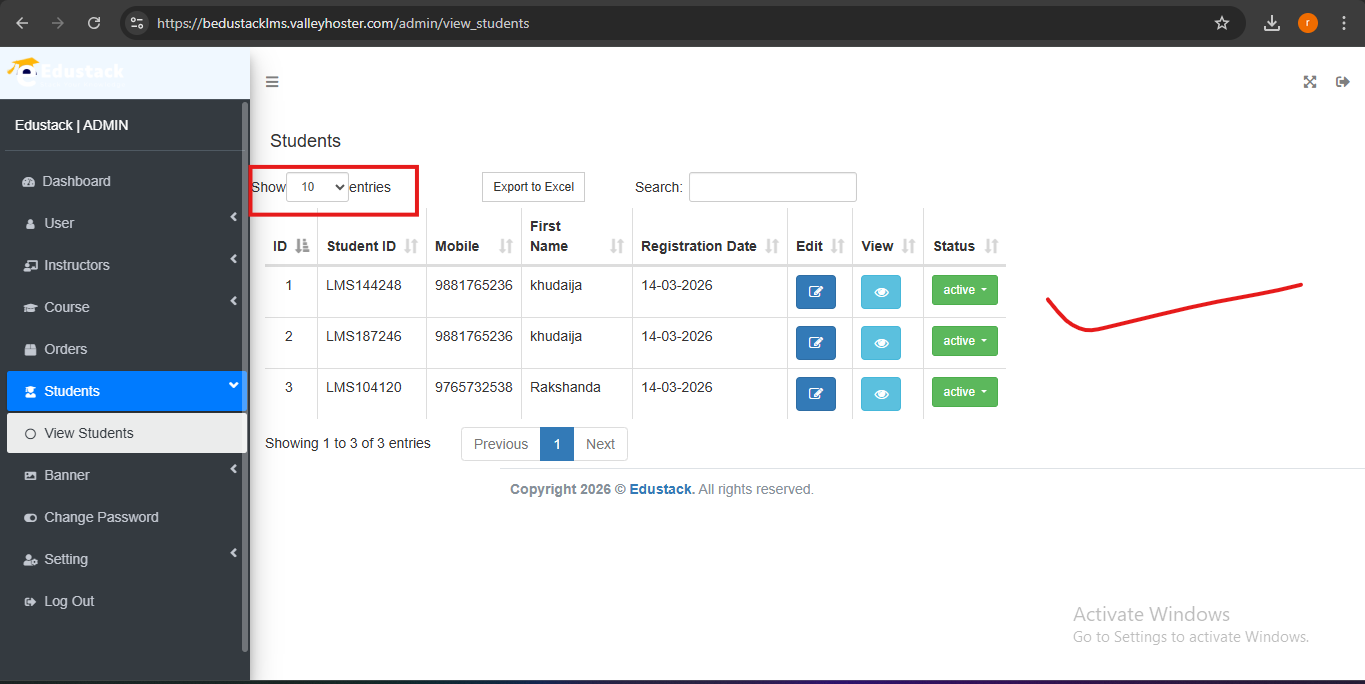The width and height of the screenshot is (1365, 684).
Task: Open the Show entries count dropdown
Action: pyautogui.click(x=317, y=187)
